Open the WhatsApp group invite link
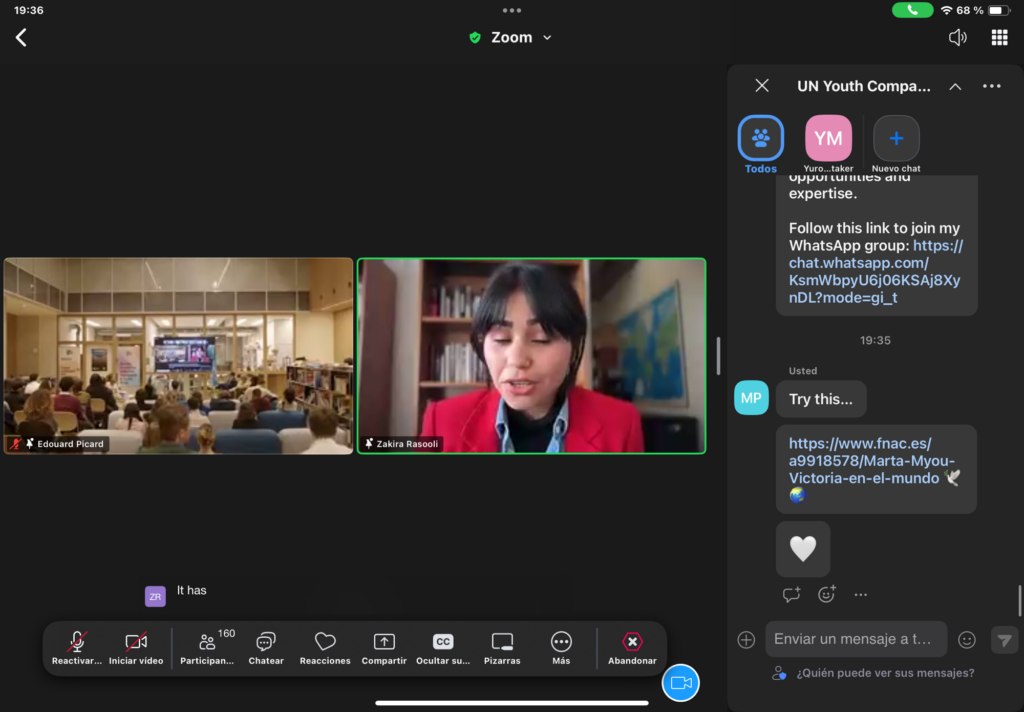 click(x=873, y=272)
